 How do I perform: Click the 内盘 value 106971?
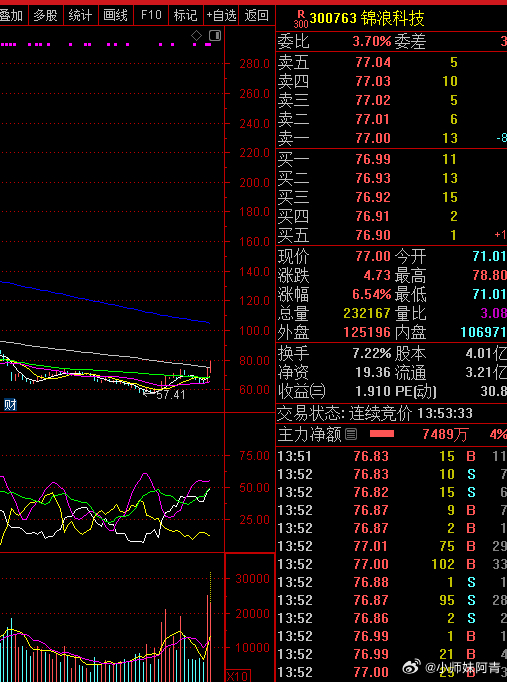pos(484,332)
